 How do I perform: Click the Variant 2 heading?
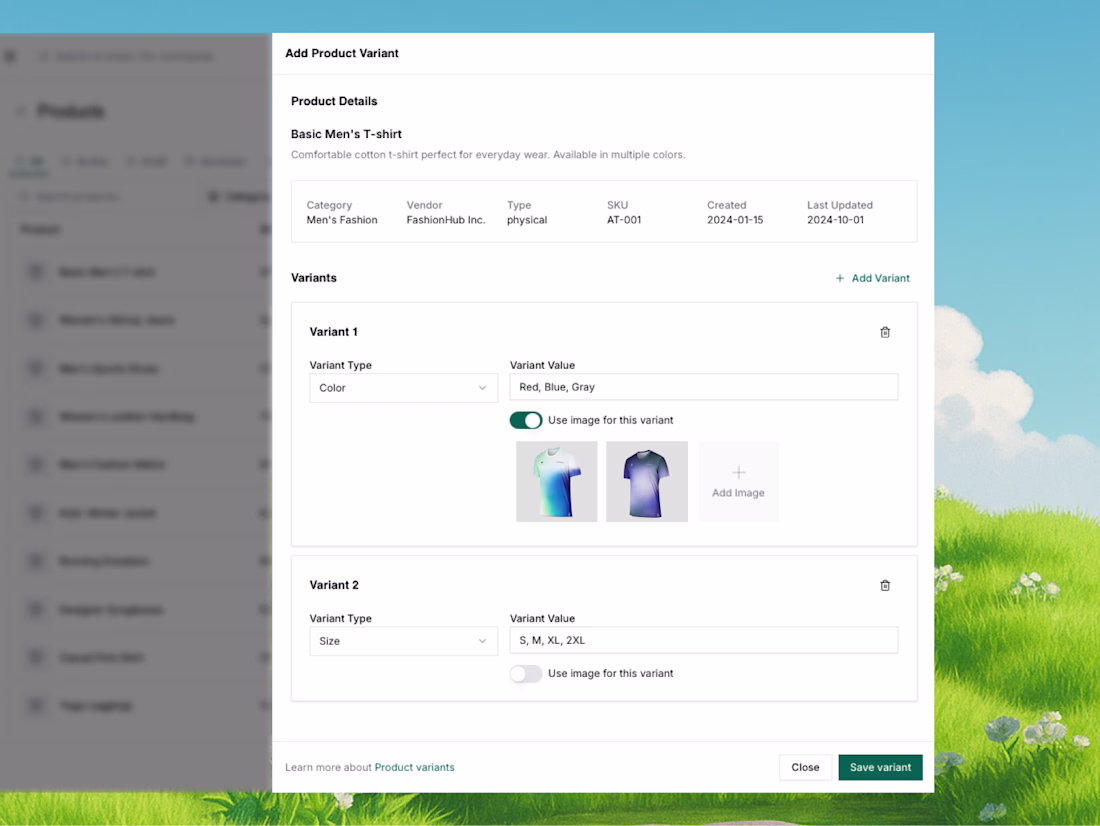334,585
